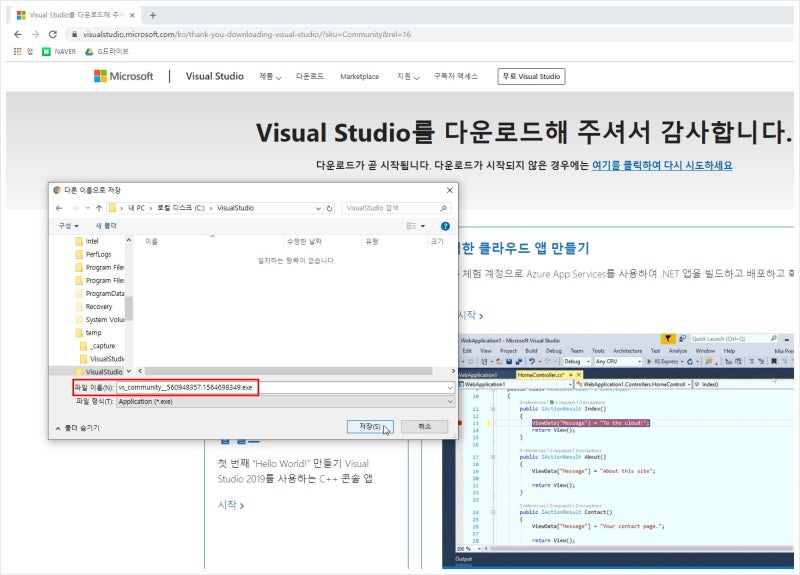
Task: Click the 다운로드 nav item
Action: pos(310,77)
